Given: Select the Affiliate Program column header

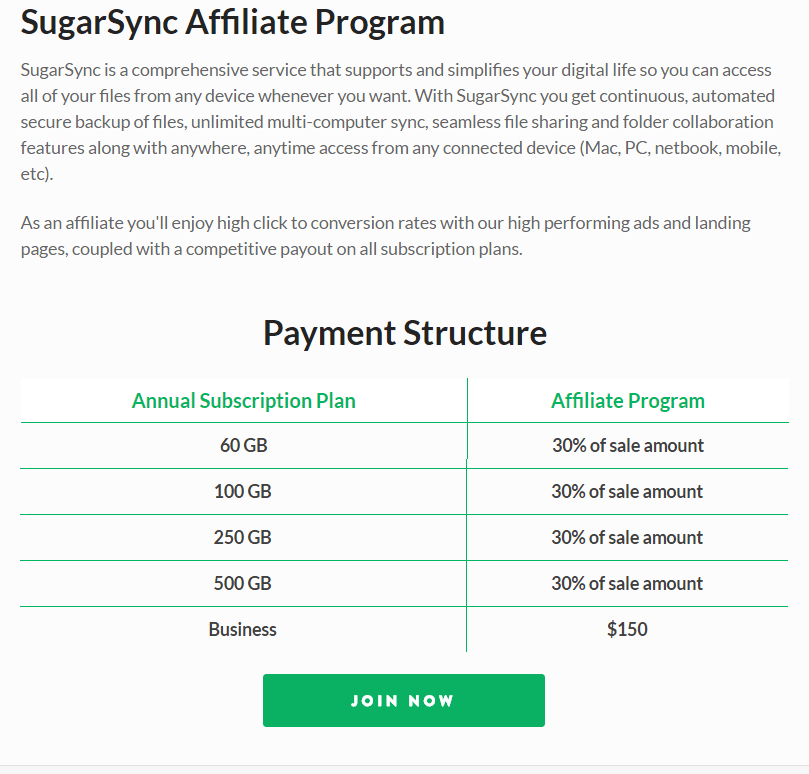Looking at the screenshot, I should point(627,401).
